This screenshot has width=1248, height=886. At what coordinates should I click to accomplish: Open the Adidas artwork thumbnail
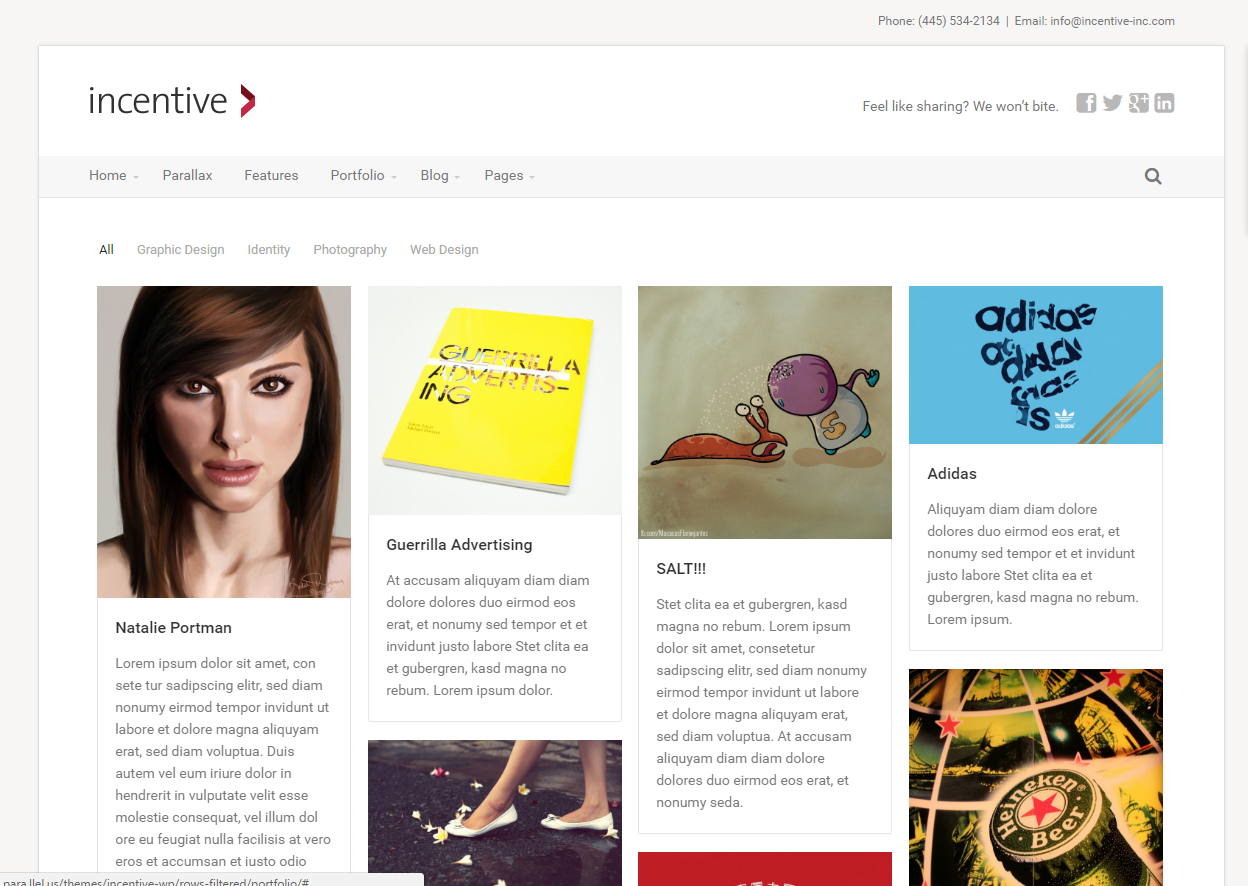pyautogui.click(x=1036, y=365)
